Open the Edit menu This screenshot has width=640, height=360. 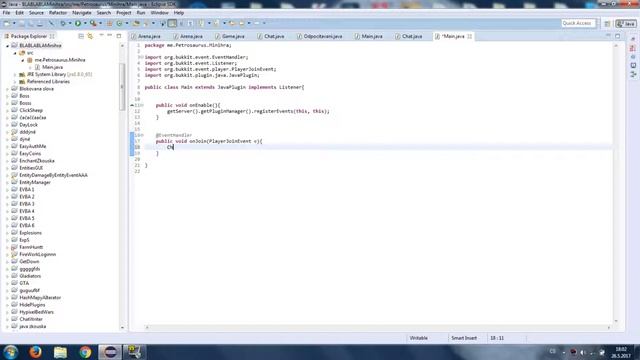point(19,13)
